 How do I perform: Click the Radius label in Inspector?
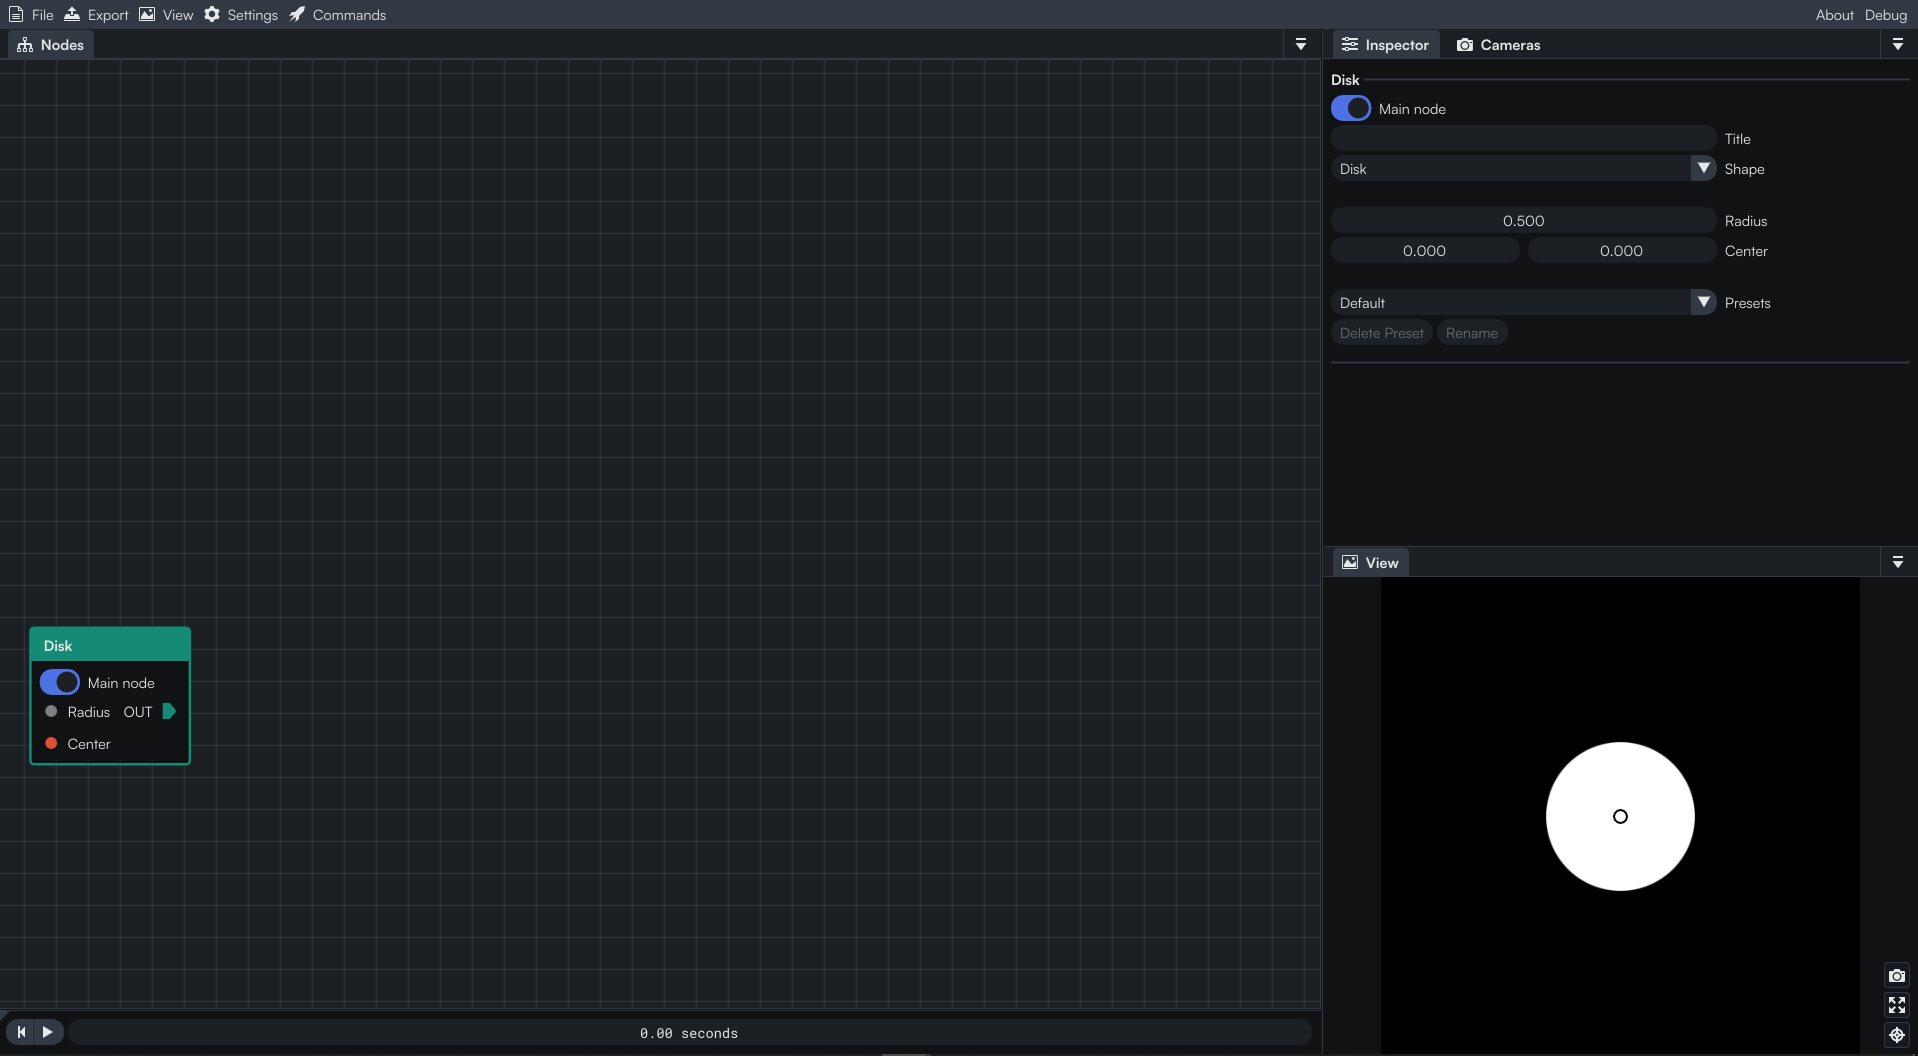(1745, 221)
